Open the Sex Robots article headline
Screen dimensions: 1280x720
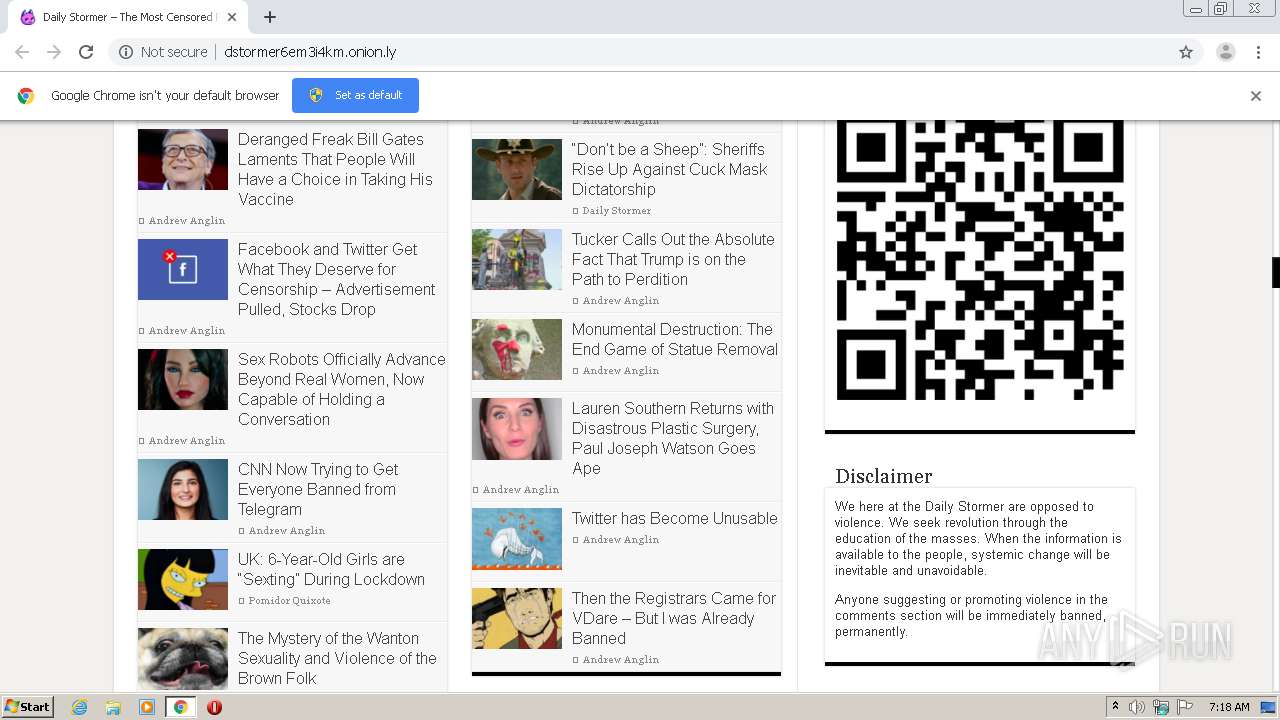tap(341, 389)
